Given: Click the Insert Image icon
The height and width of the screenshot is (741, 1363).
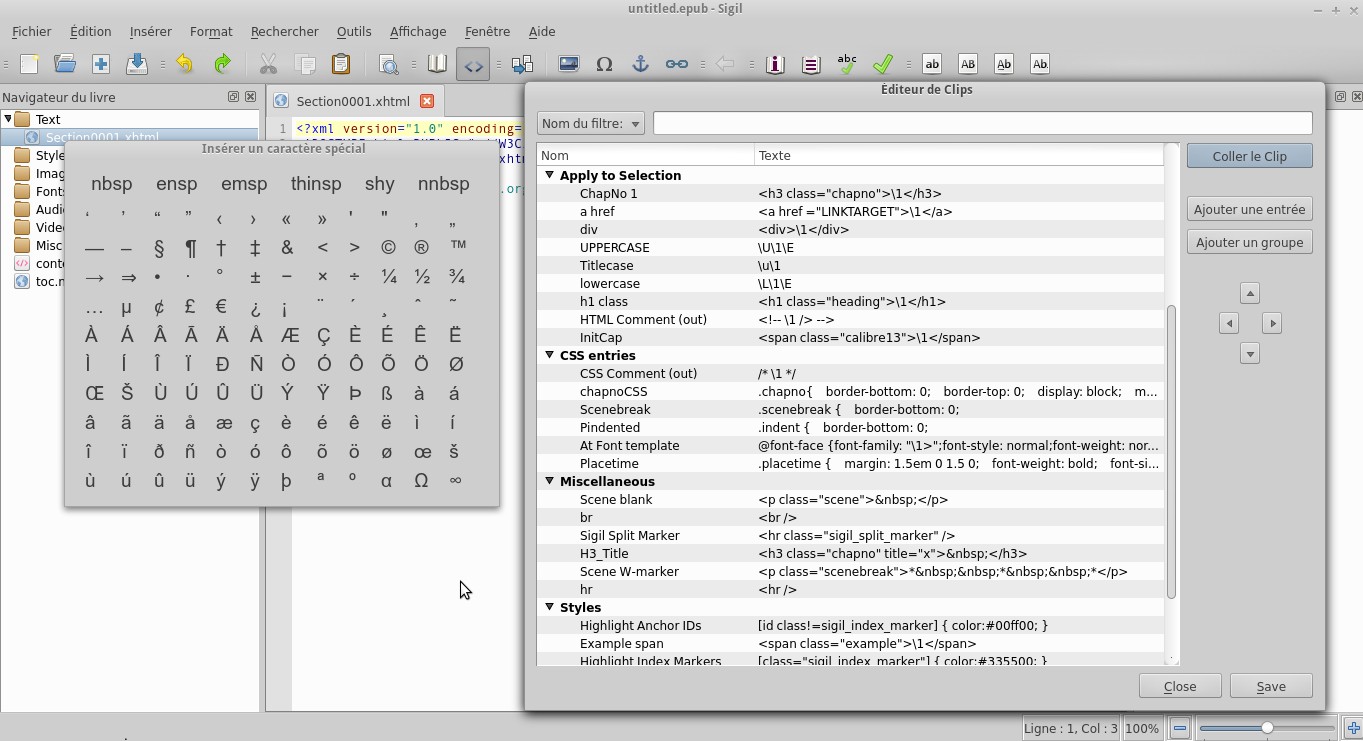Looking at the screenshot, I should point(568,64).
